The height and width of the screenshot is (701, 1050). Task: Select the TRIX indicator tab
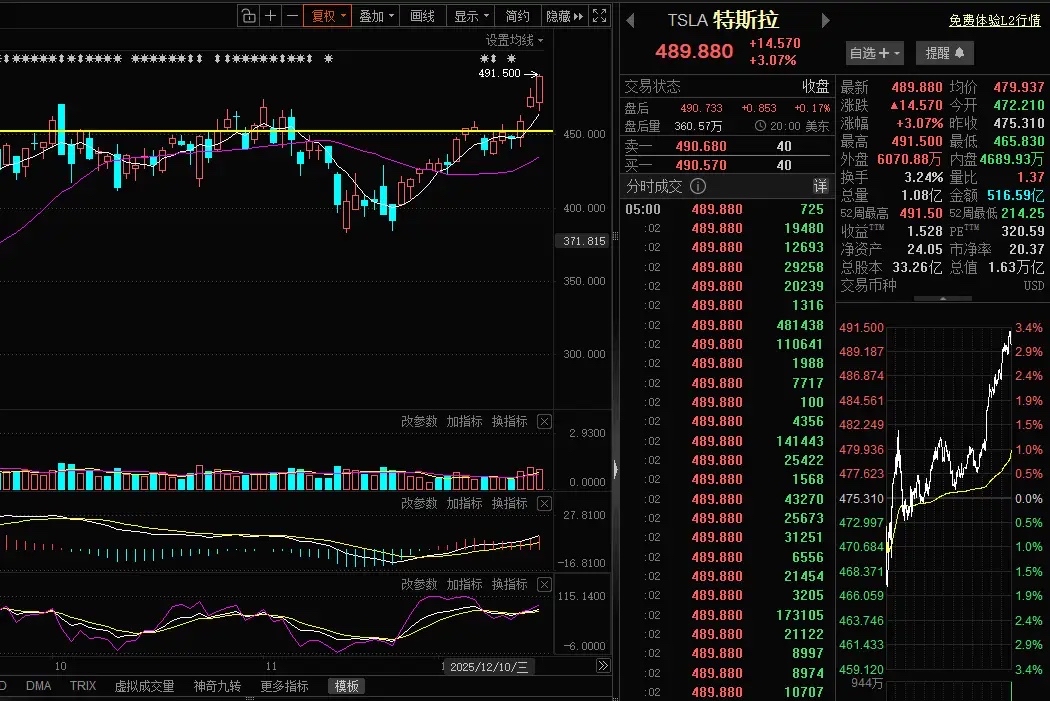click(83, 686)
